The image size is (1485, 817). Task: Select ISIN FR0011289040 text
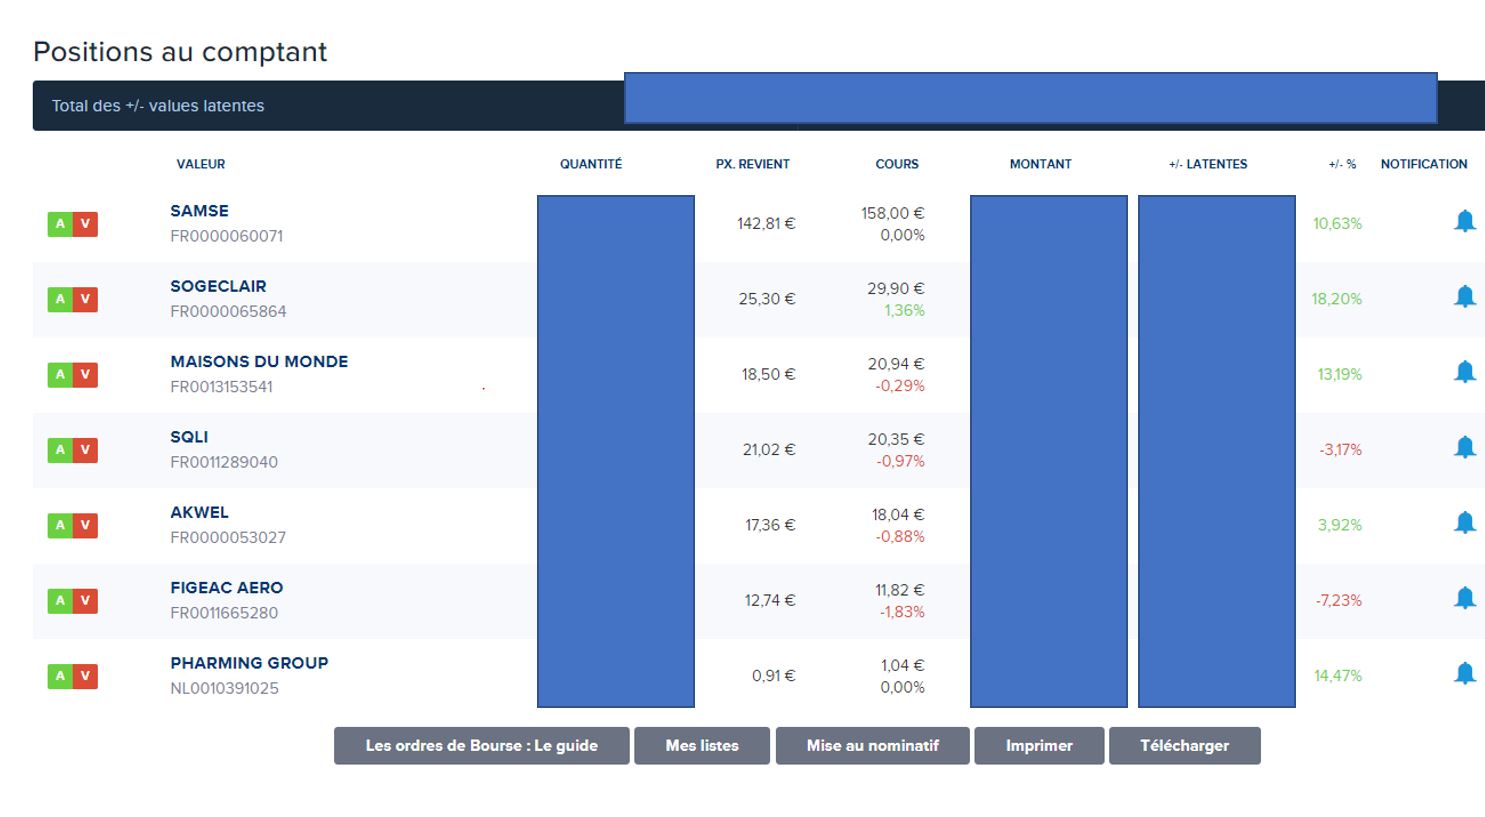coord(224,463)
